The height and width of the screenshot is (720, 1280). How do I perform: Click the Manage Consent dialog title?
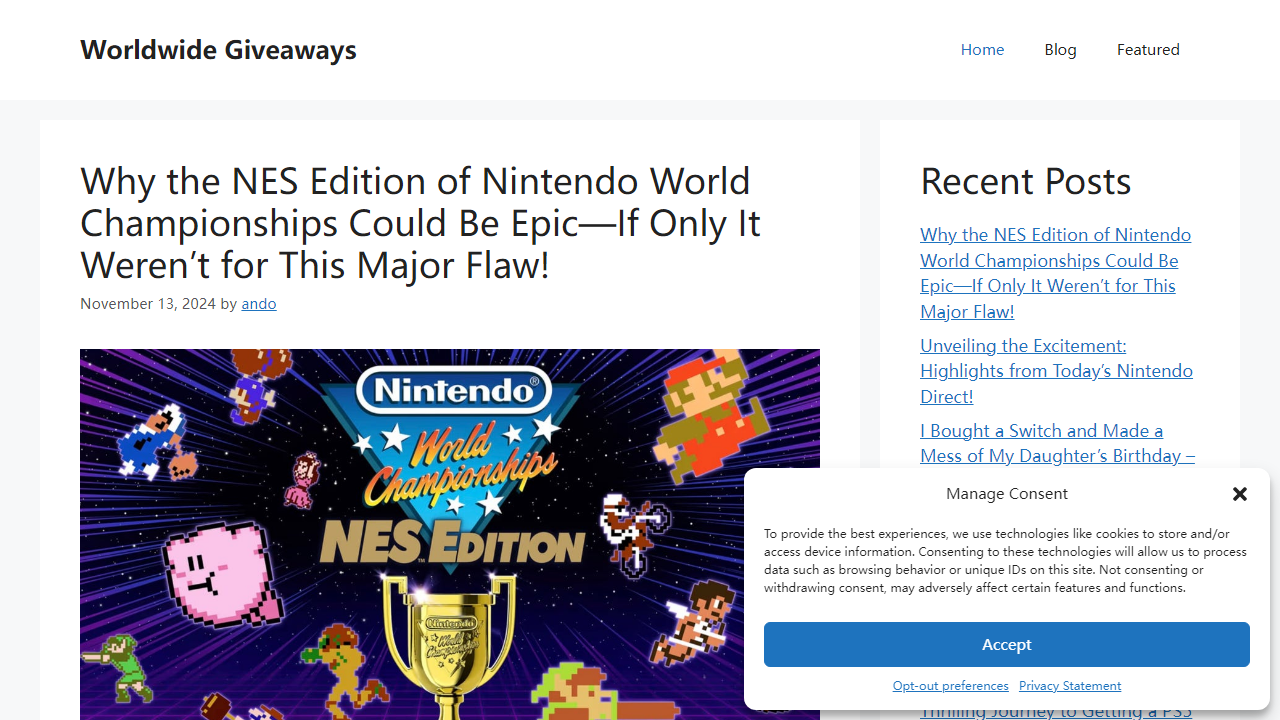point(1006,493)
